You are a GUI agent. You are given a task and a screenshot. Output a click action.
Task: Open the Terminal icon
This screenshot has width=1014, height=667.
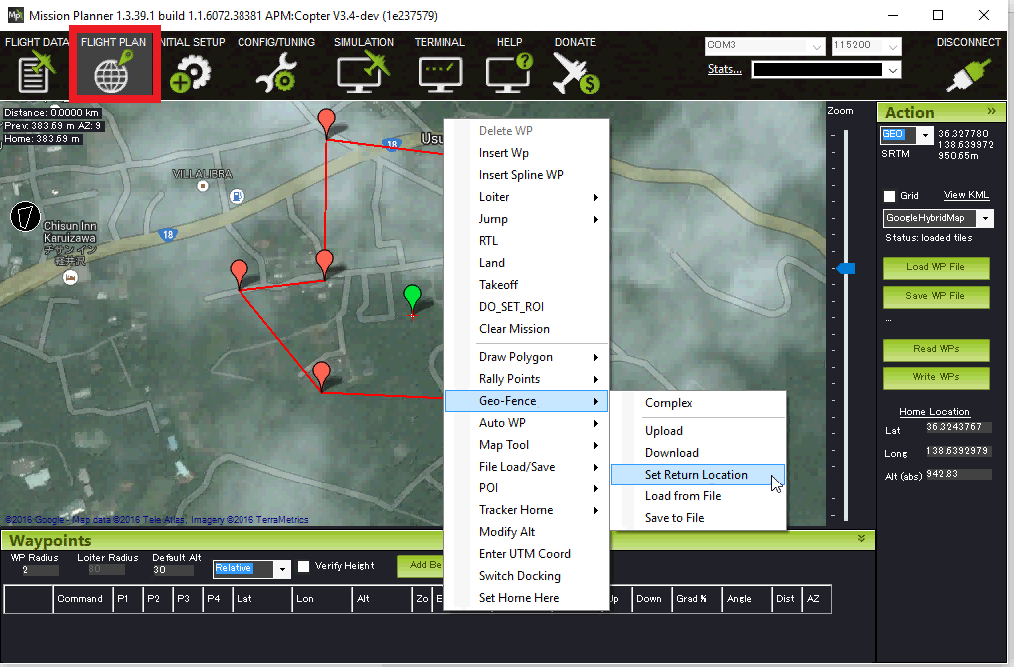[x=440, y=74]
